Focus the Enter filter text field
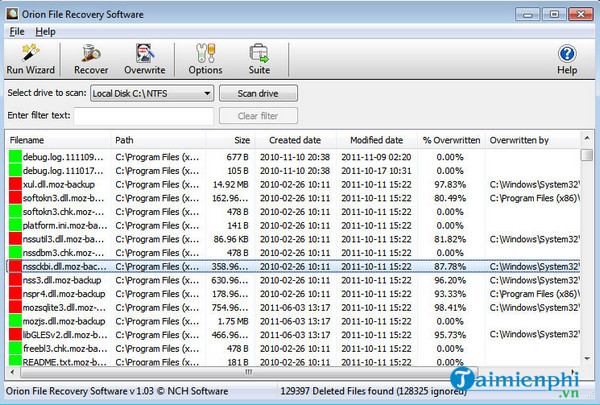The width and height of the screenshot is (600, 405). (143, 116)
